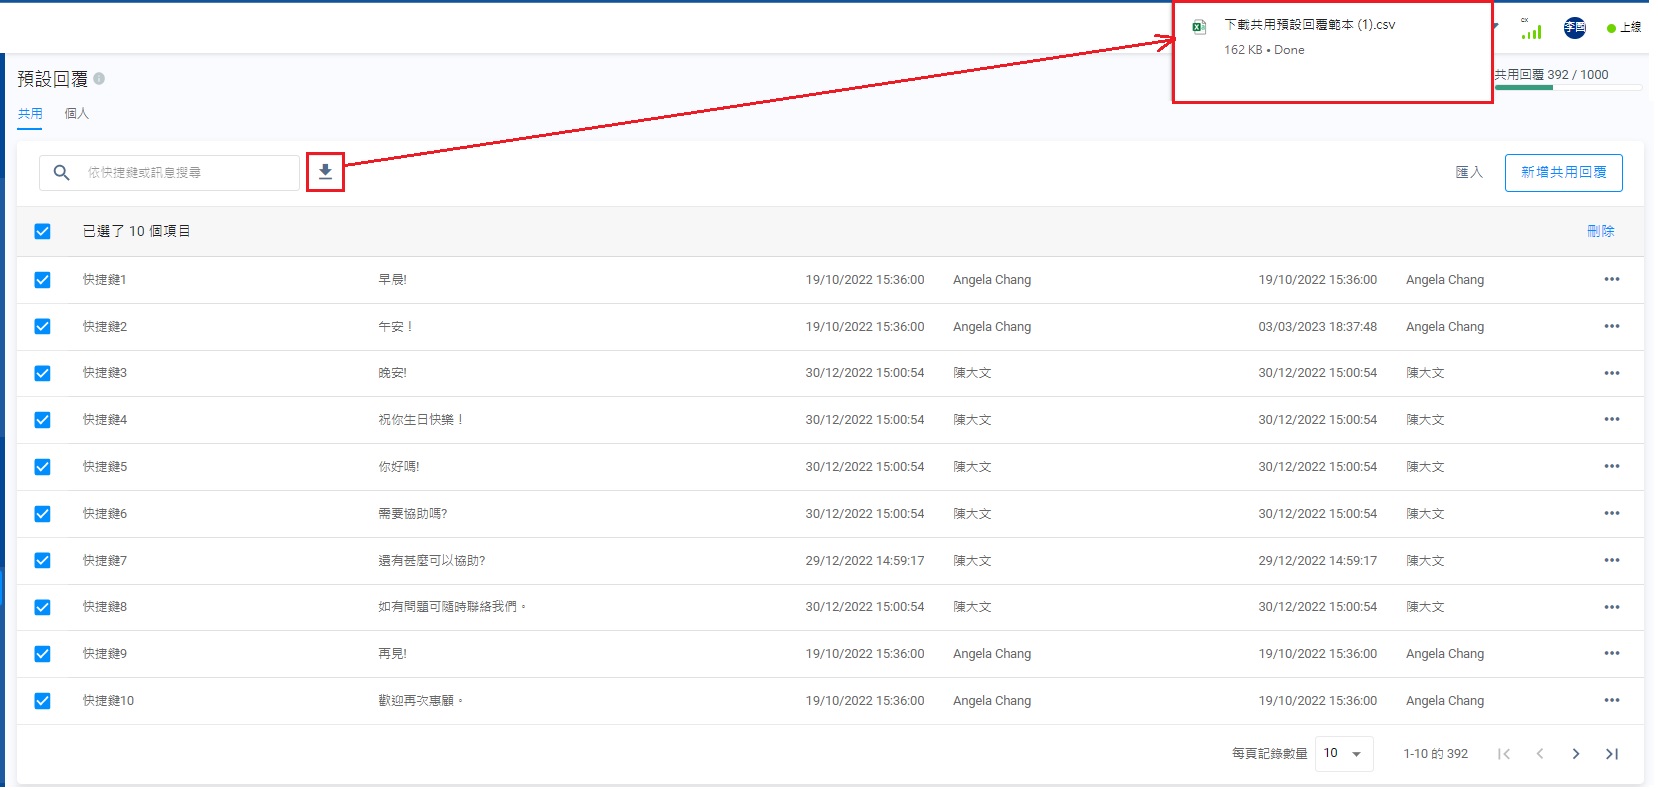Click the message text 還有甚麼可以協助?

tap(432, 561)
